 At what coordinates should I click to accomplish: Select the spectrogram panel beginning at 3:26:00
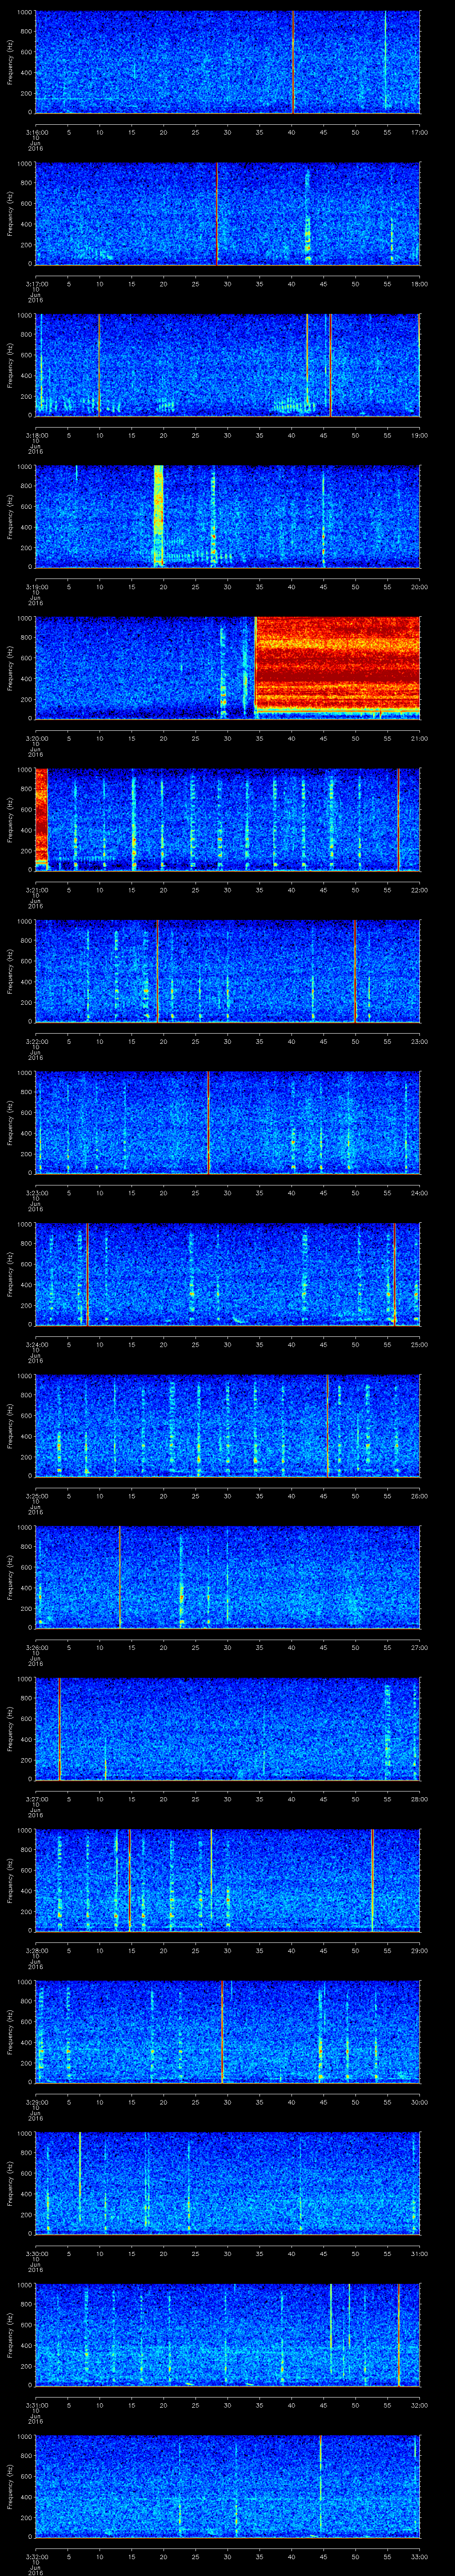click(x=228, y=1577)
